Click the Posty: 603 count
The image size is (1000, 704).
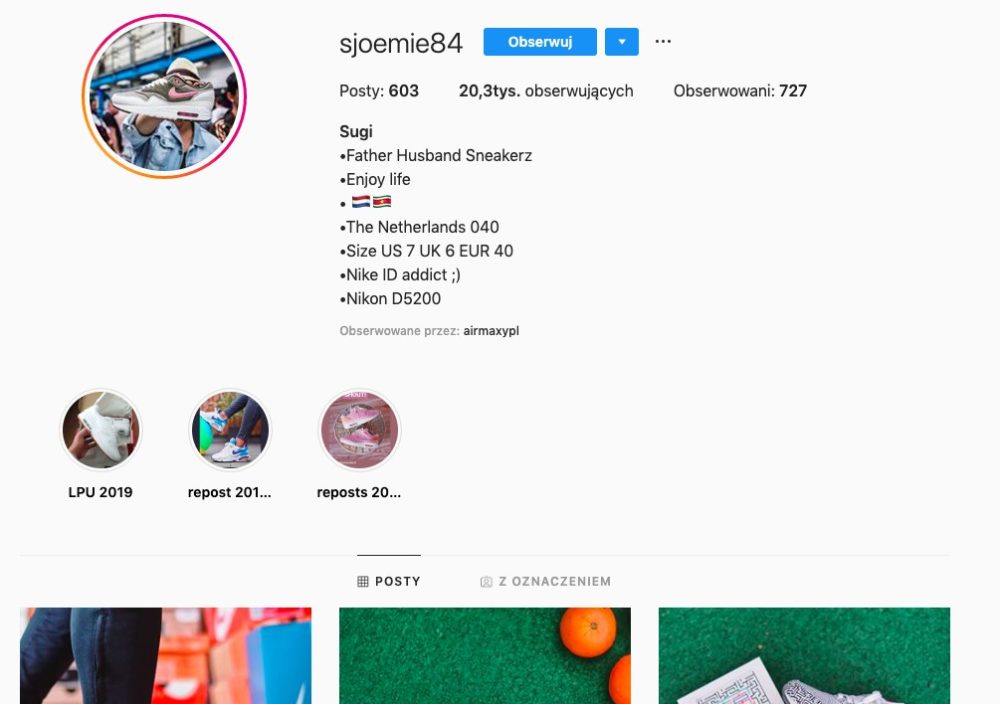[x=379, y=91]
